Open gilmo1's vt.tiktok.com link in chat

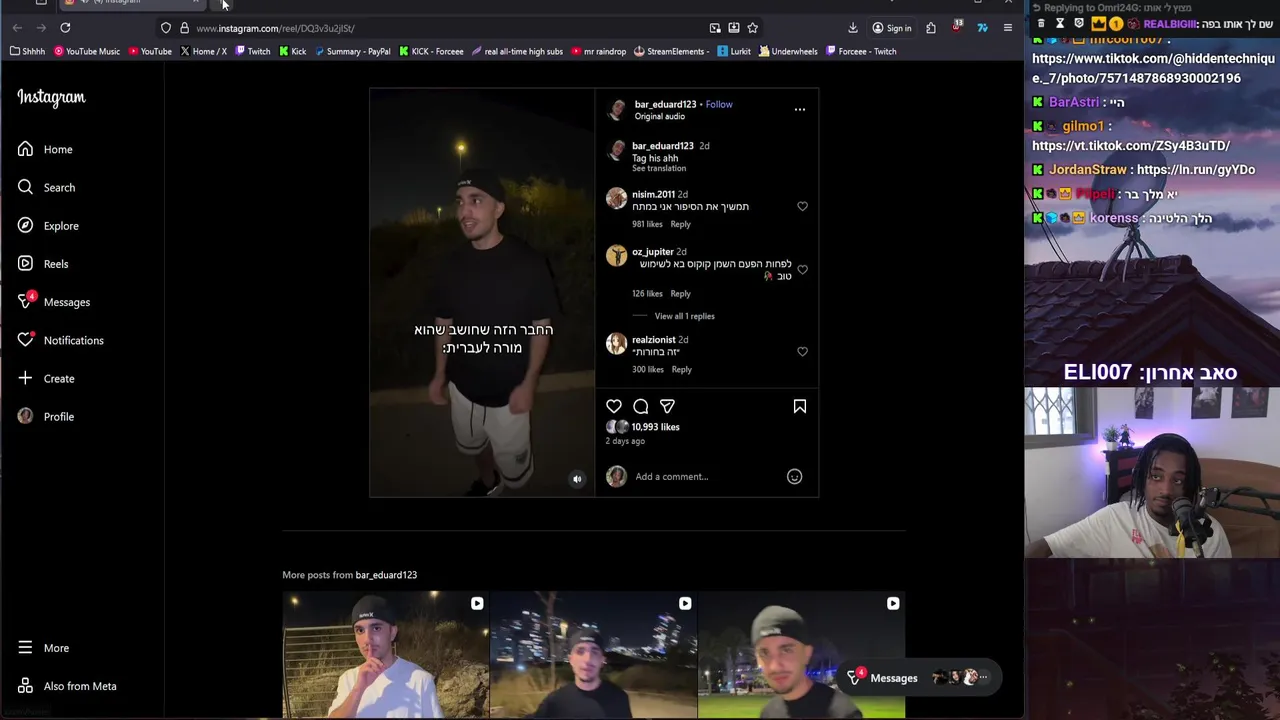(1131, 146)
